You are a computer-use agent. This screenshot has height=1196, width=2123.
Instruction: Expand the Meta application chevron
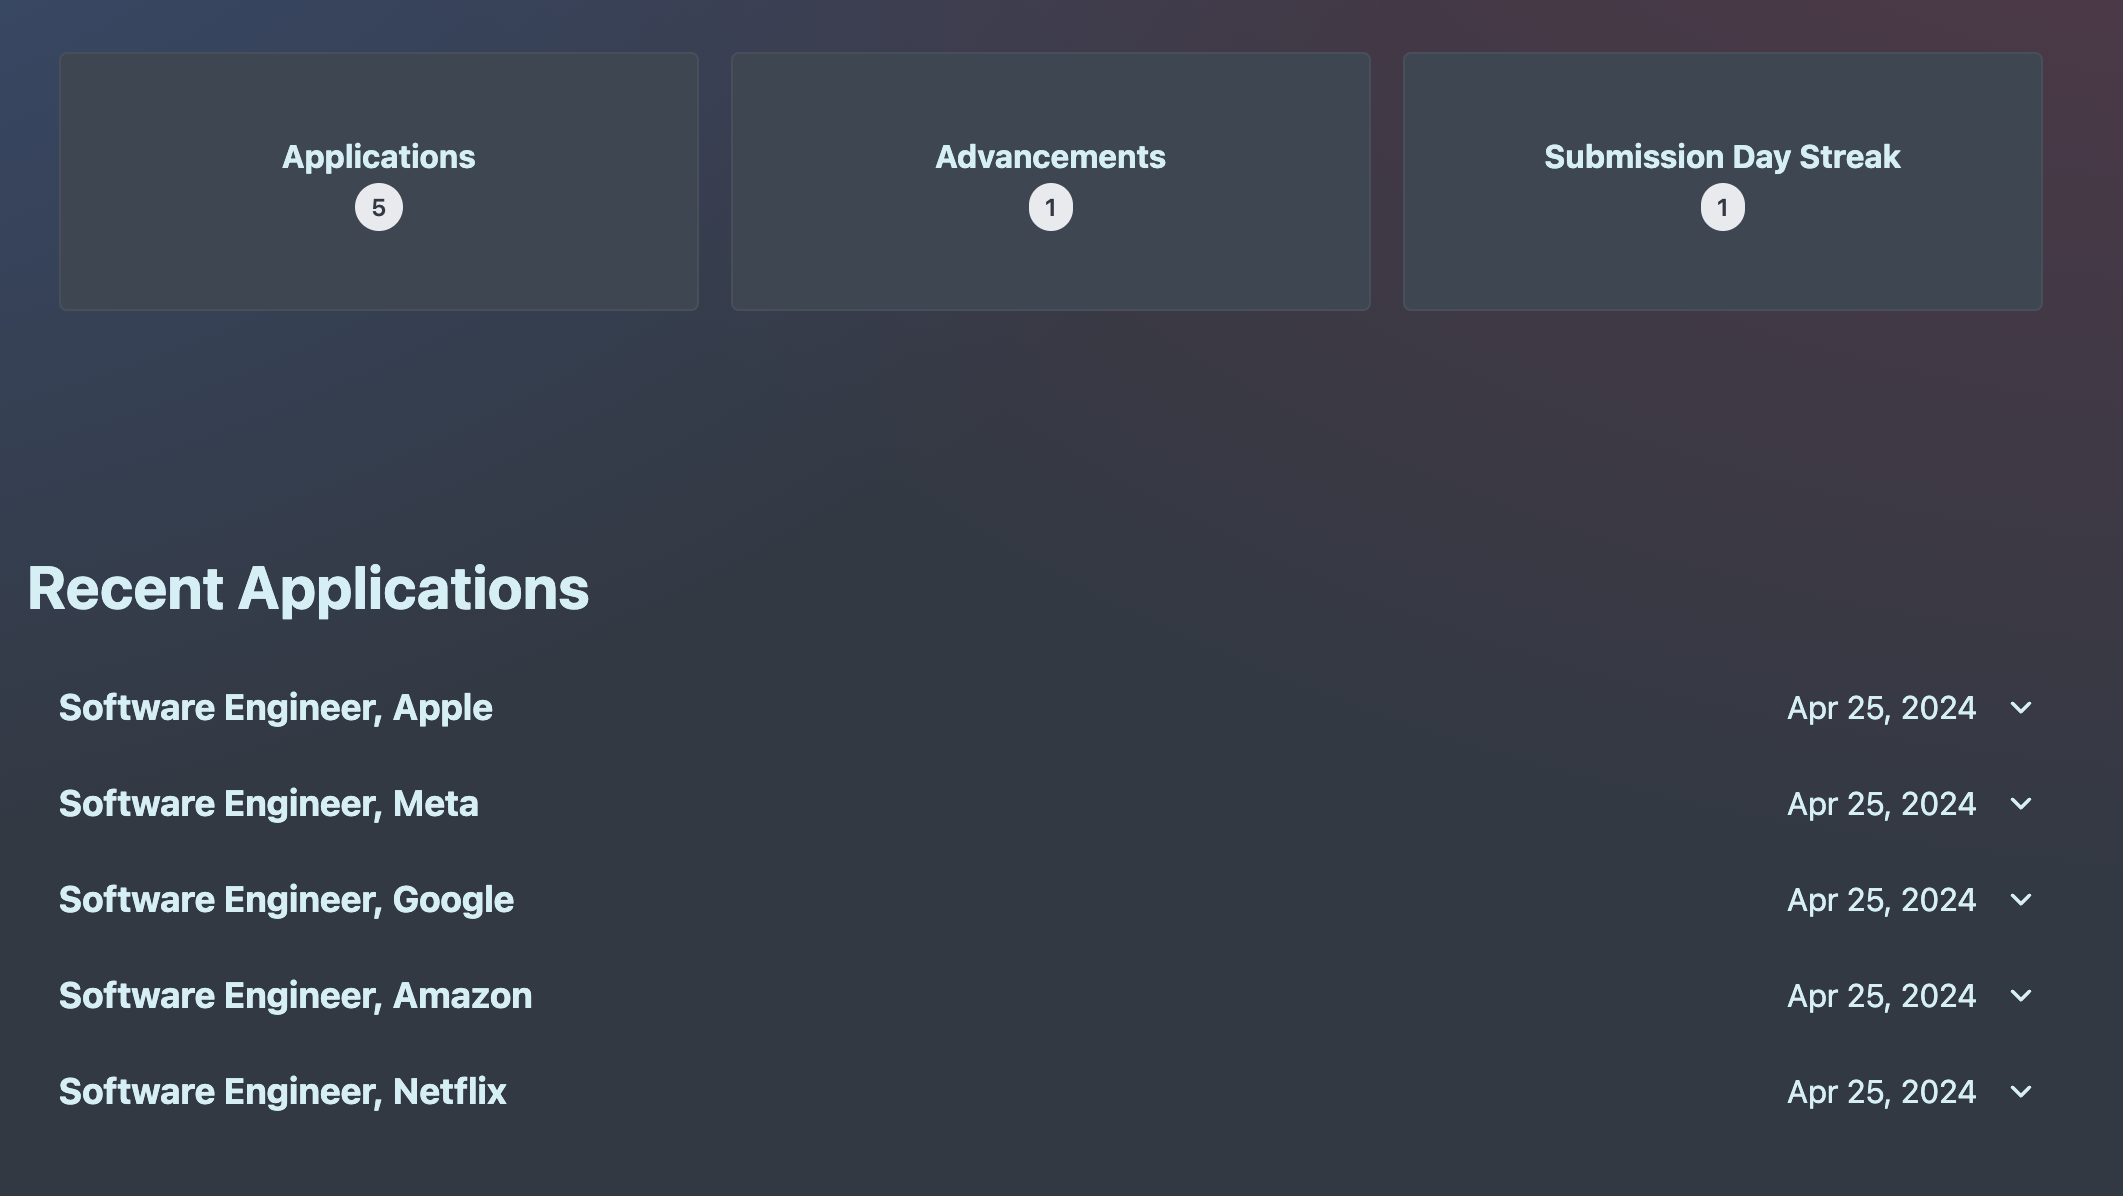coord(2020,804)
